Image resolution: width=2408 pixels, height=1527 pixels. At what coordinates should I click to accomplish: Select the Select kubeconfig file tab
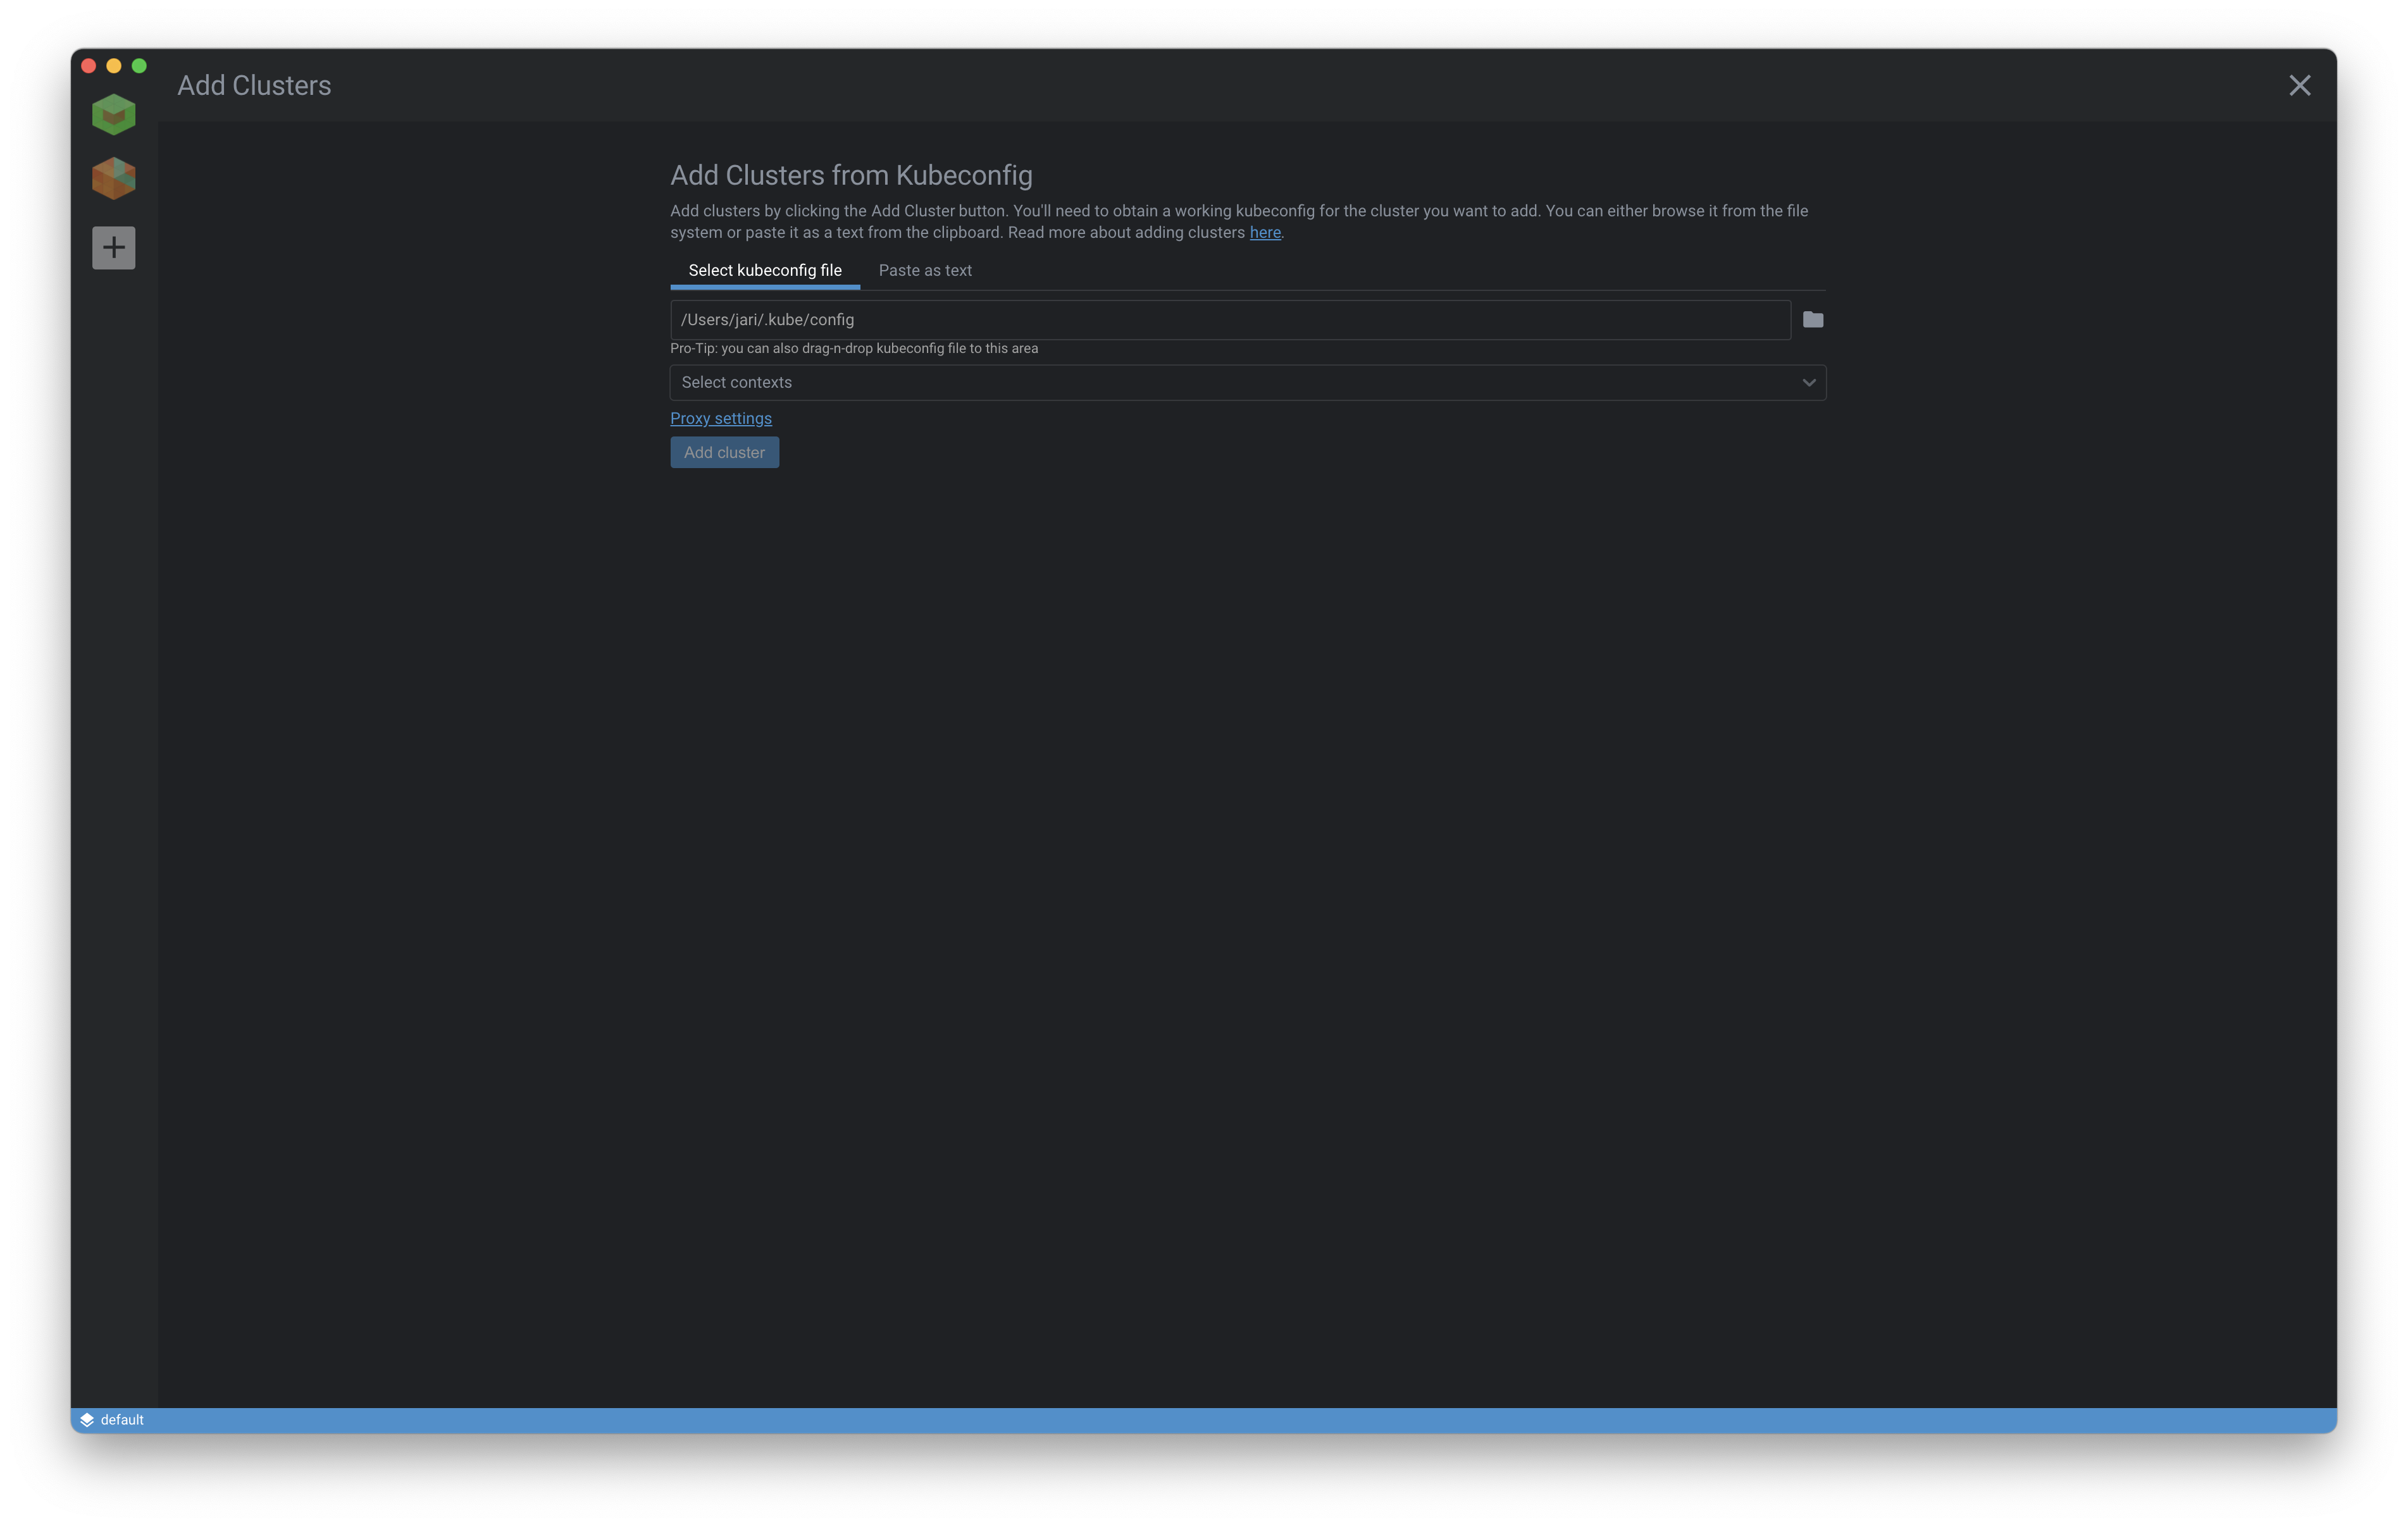pyautogui.click(x=764, y=270)
